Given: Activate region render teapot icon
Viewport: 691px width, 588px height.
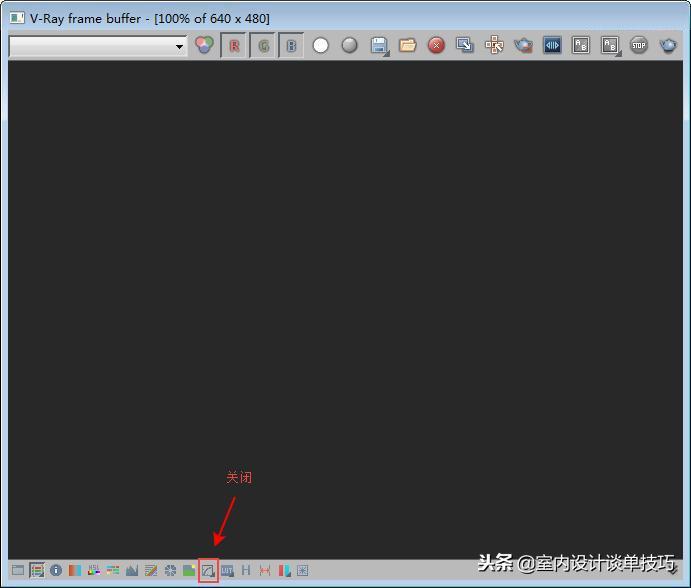Looking at the screenshot, I should tap(523, 45).
